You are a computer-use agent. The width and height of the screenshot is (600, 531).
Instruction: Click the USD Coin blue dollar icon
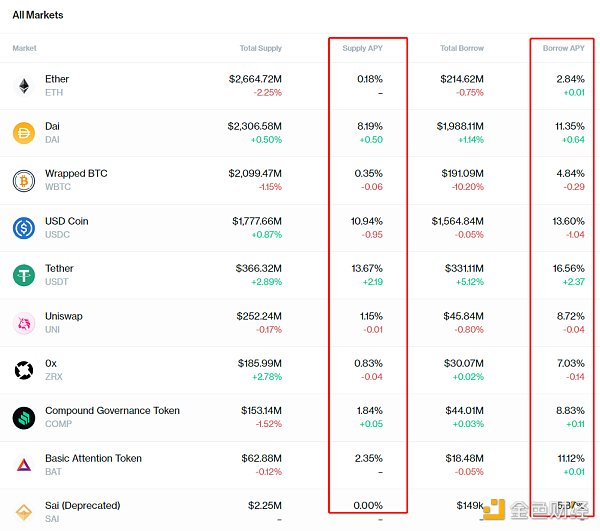24,228
